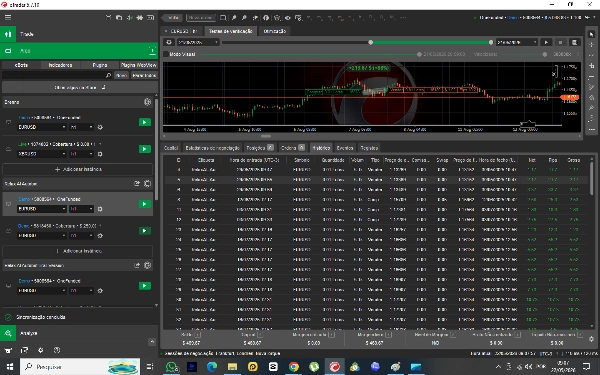Open File Explorer from the taskbar
Viewport: 600px width, 375px height.
(x=232, y=367)
